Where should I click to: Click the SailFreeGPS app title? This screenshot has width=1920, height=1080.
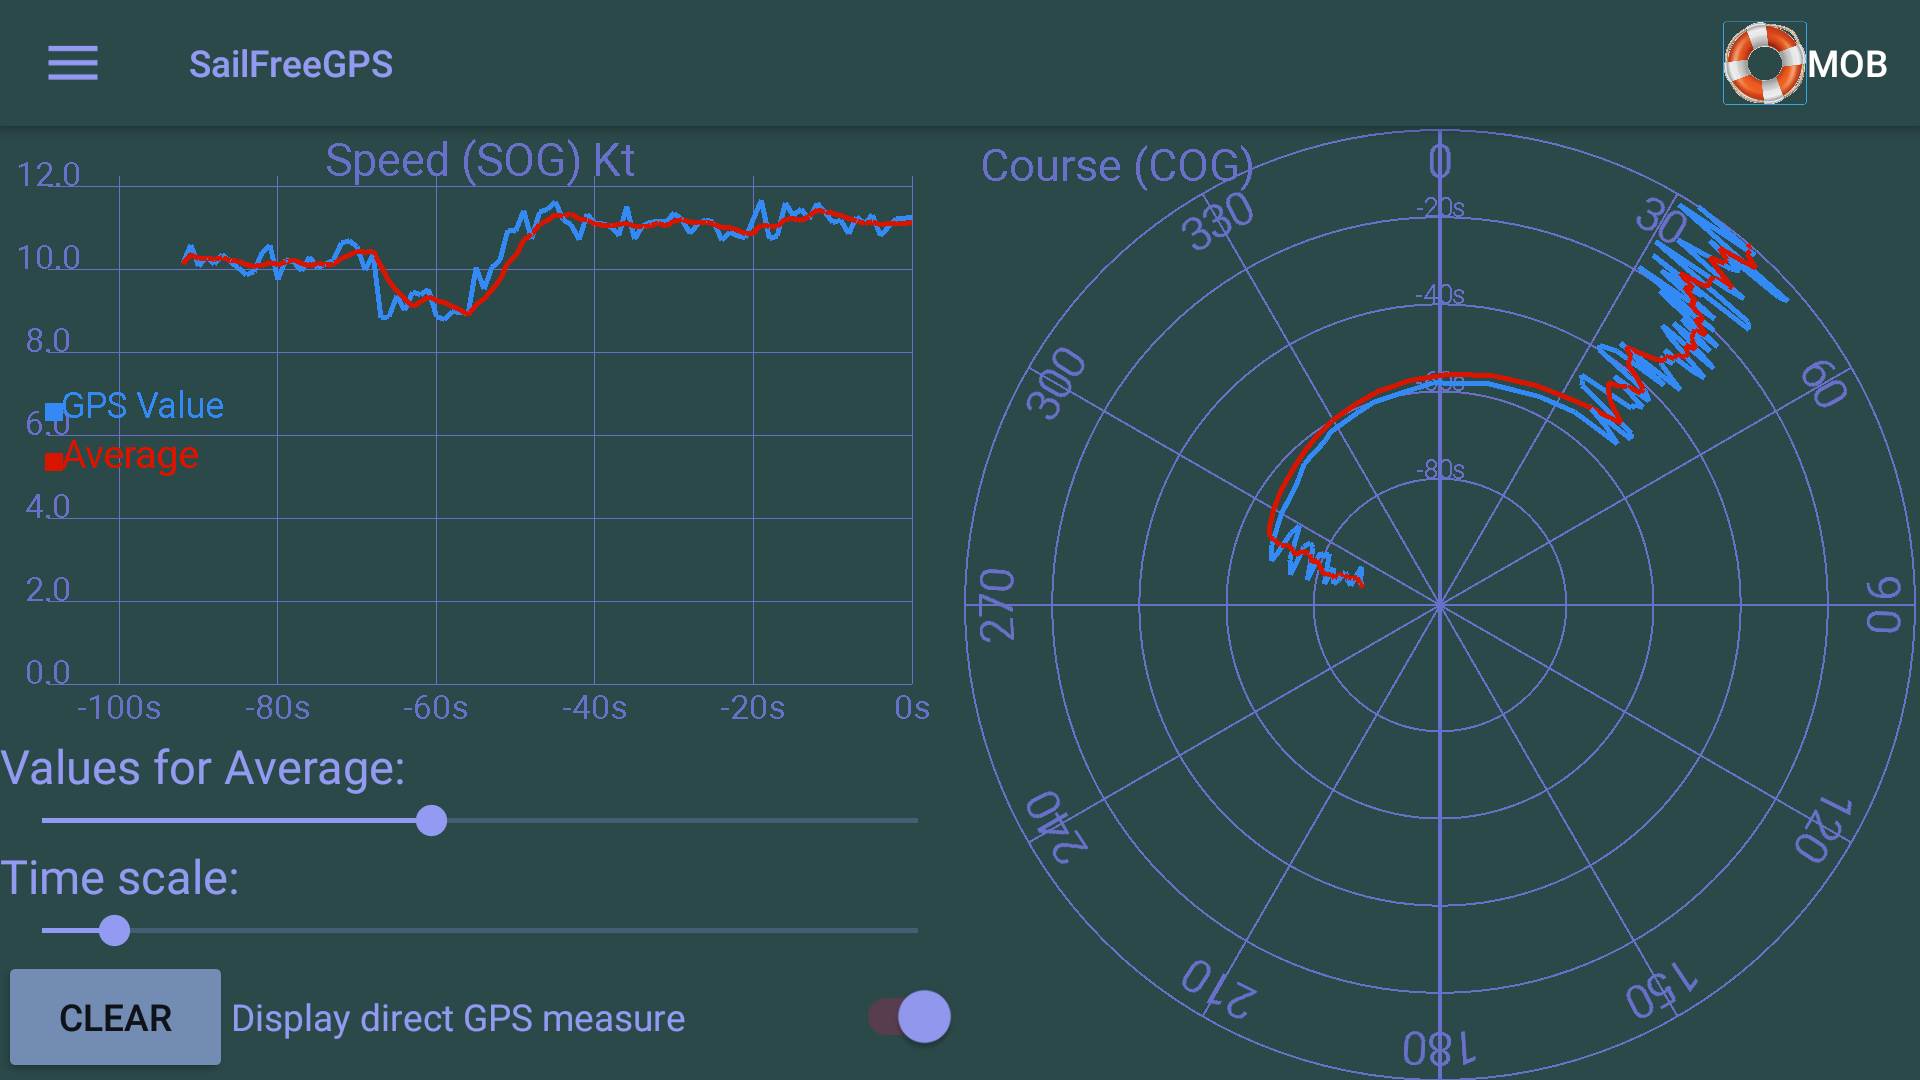[290, 65]
